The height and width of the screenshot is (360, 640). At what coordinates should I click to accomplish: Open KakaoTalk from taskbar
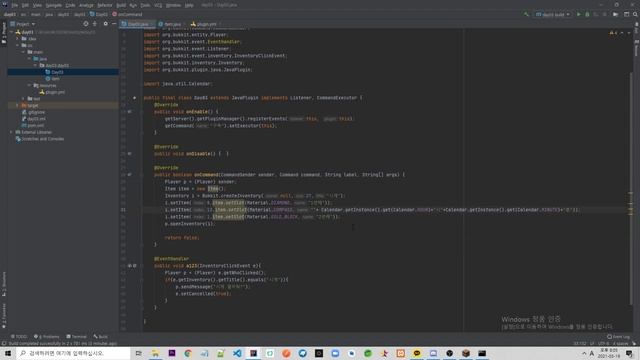[417, 353]
